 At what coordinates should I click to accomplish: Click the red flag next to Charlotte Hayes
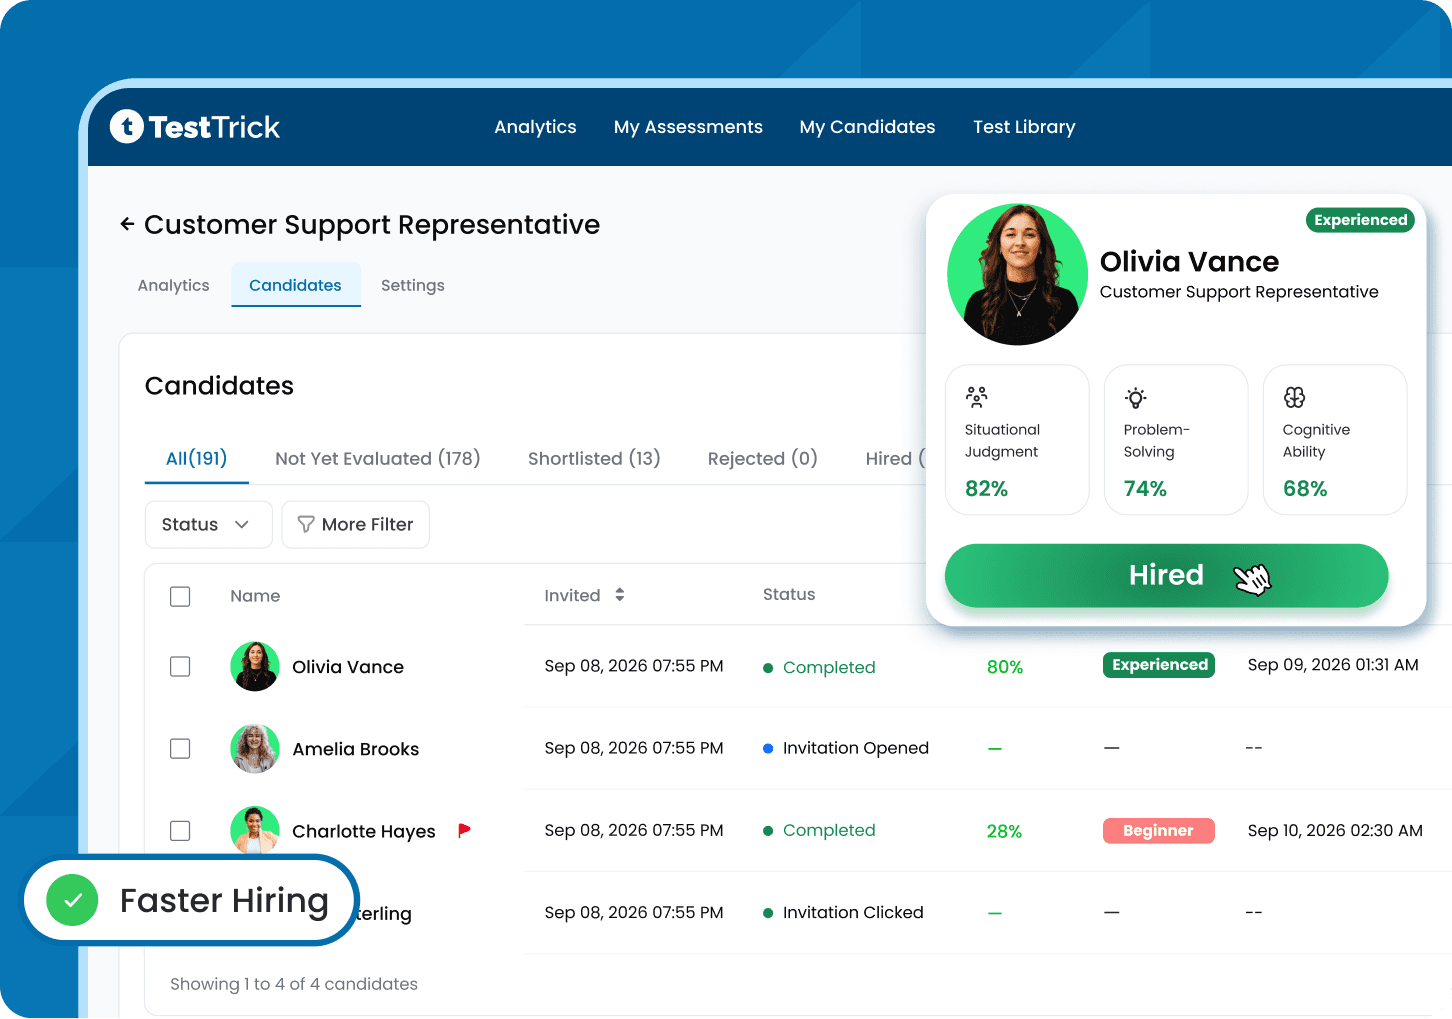[x=464, y=830]
